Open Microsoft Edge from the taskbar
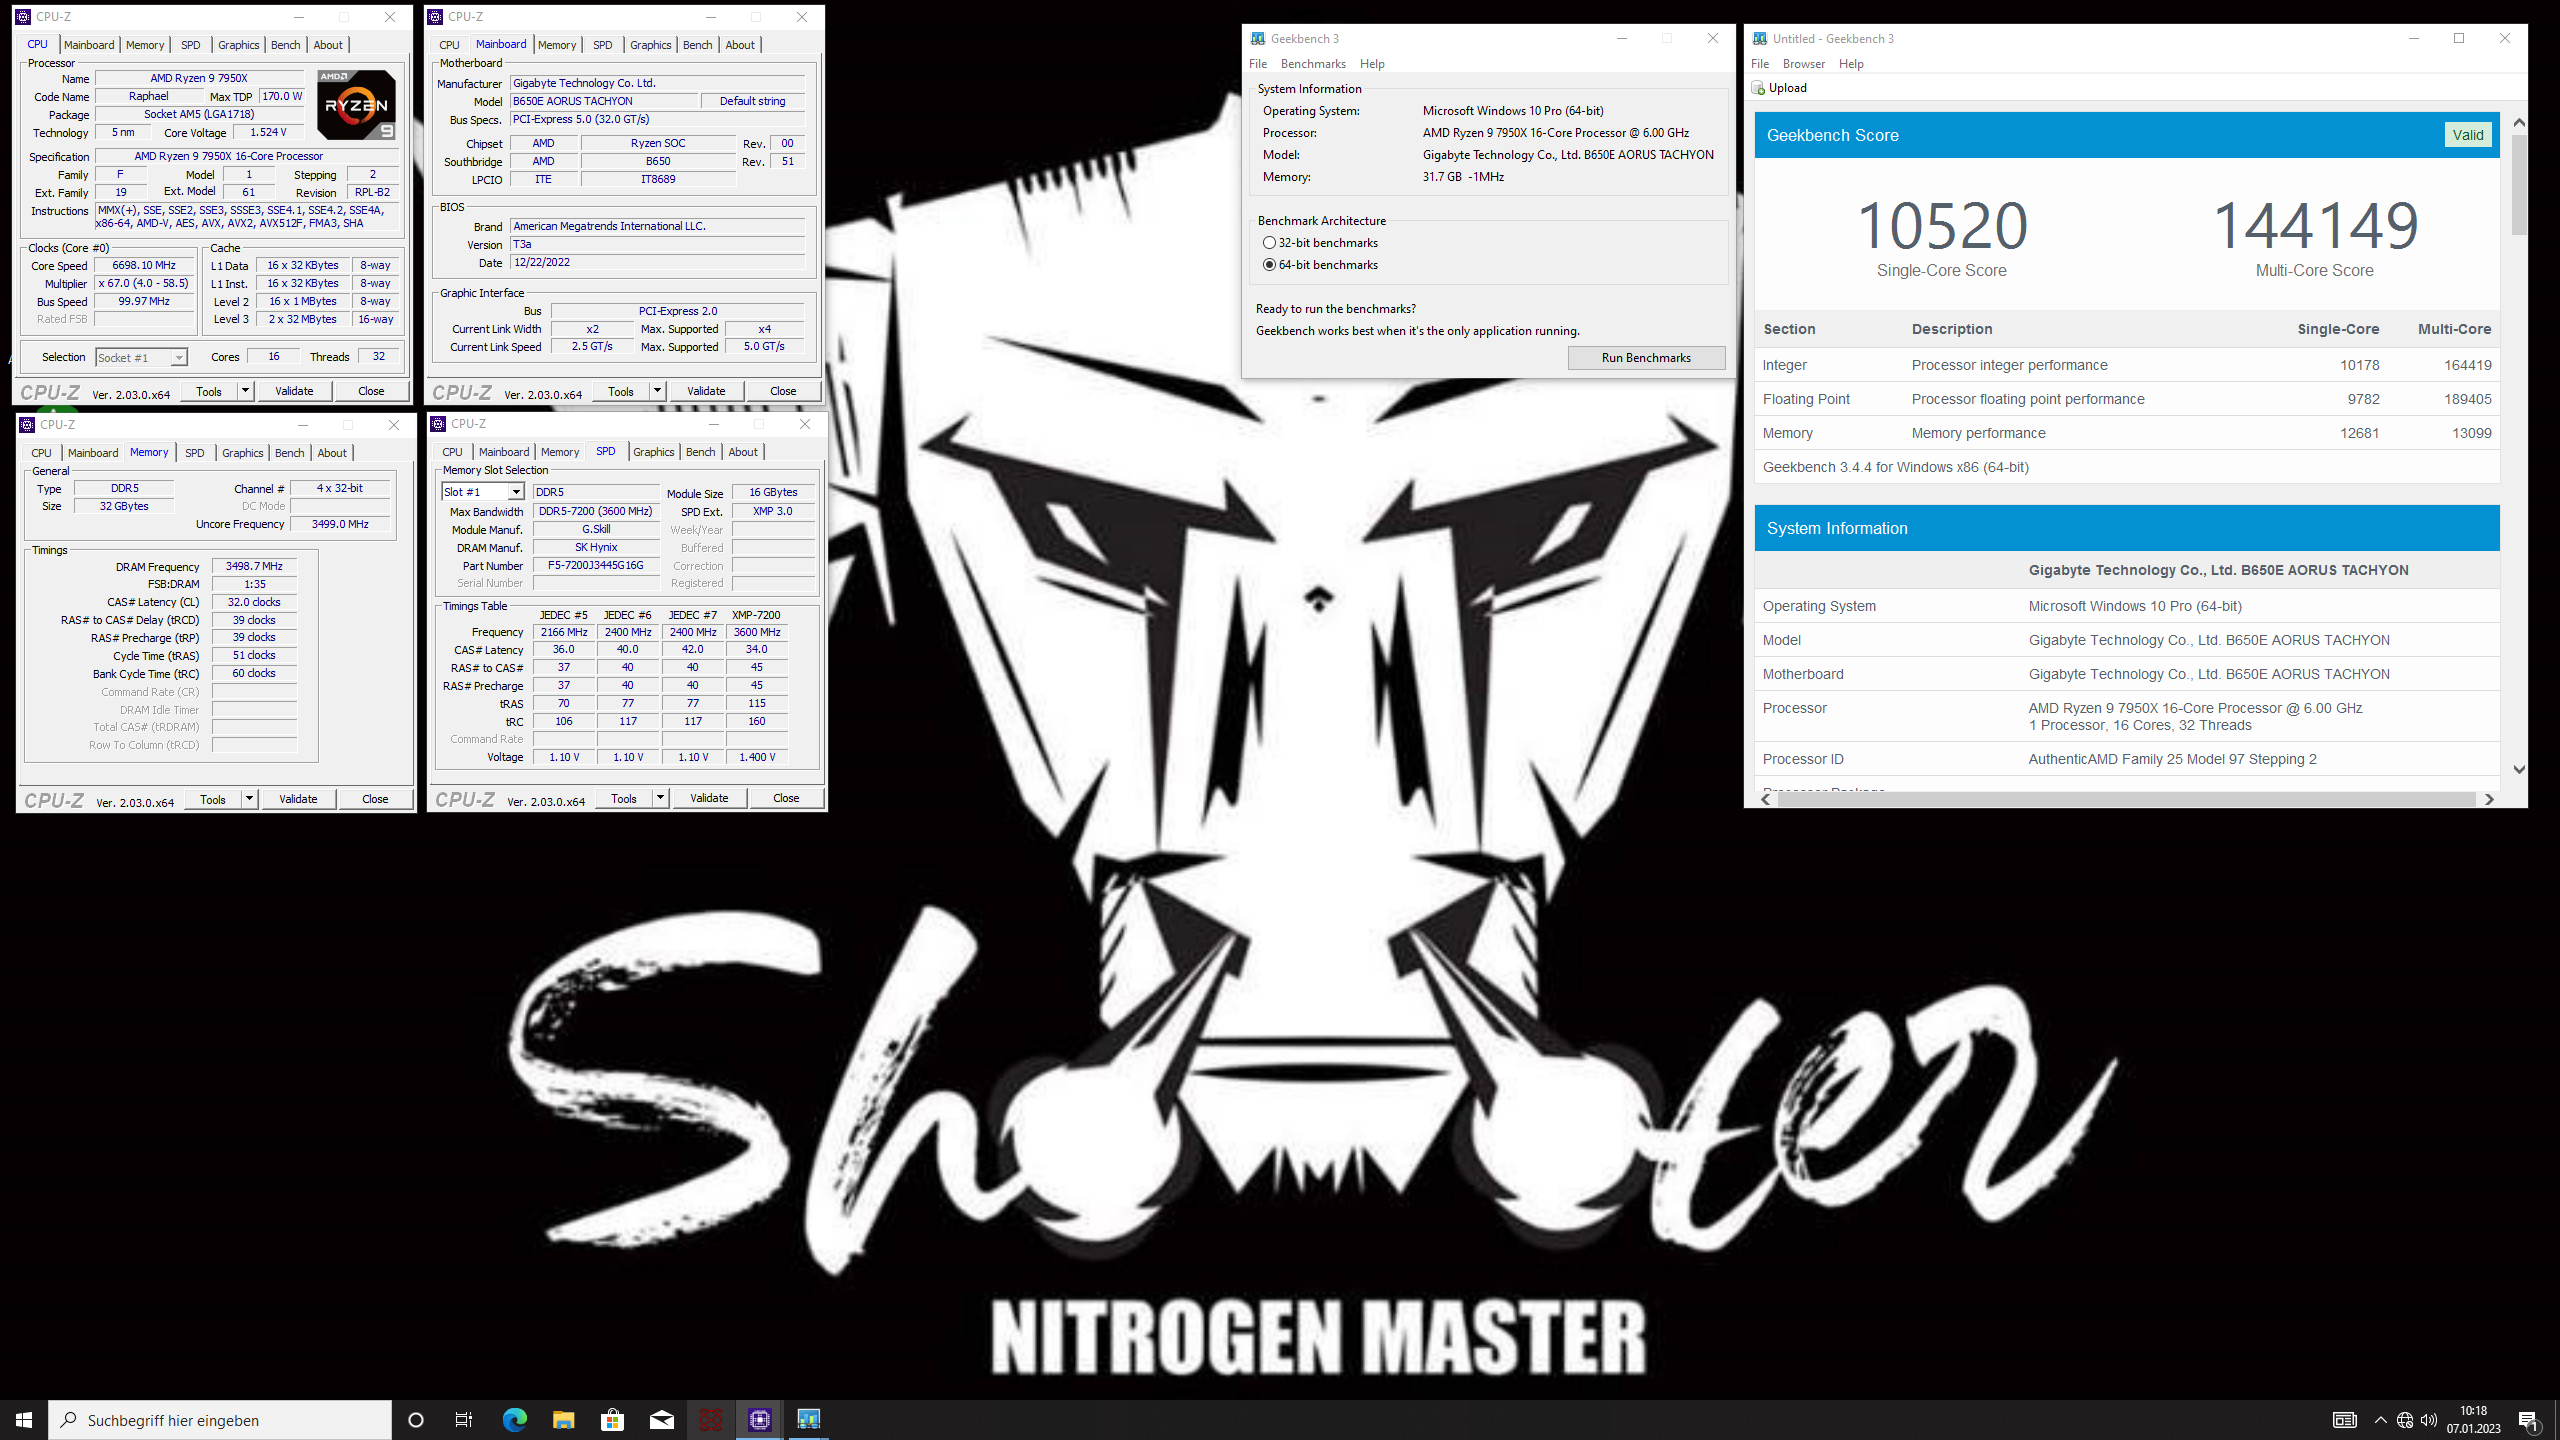 pos(514,1419)
